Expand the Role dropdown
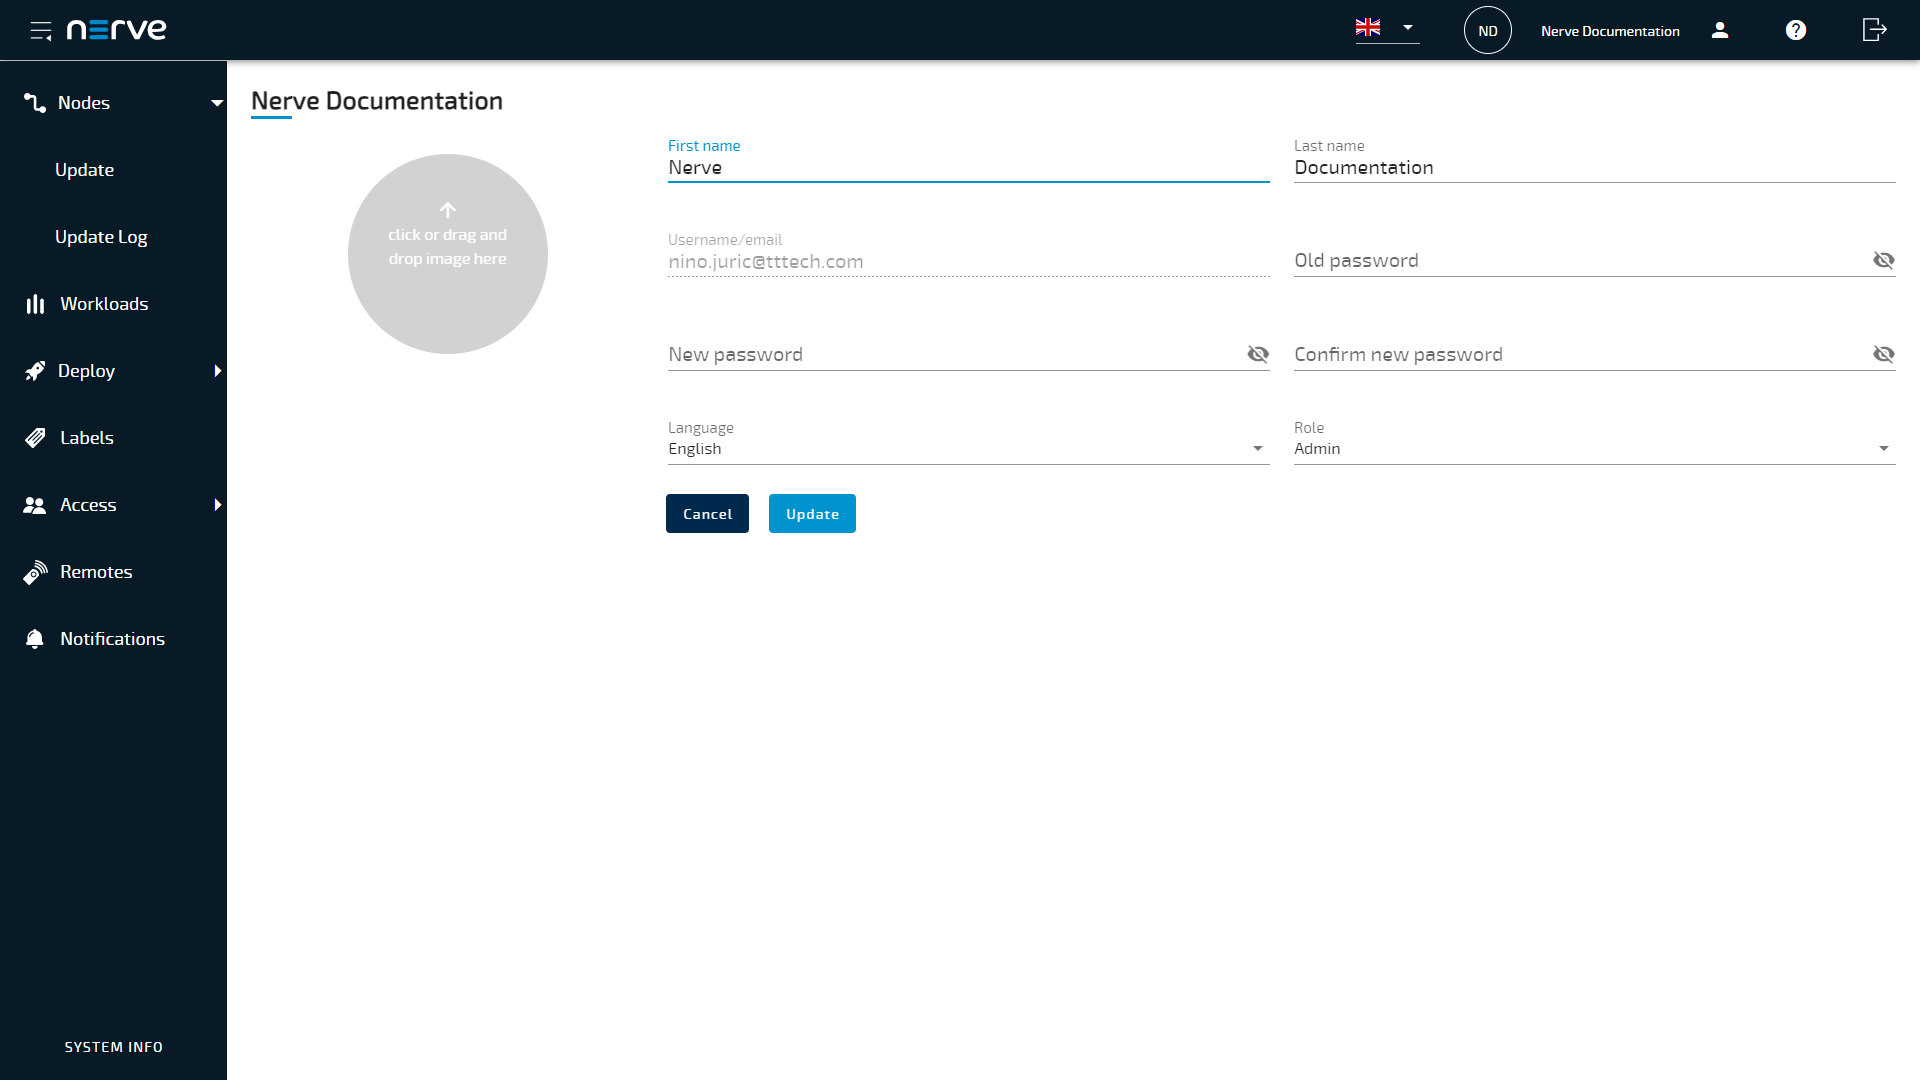Viewport: 1920px width, 1080px height. (x=1884, y=447)
